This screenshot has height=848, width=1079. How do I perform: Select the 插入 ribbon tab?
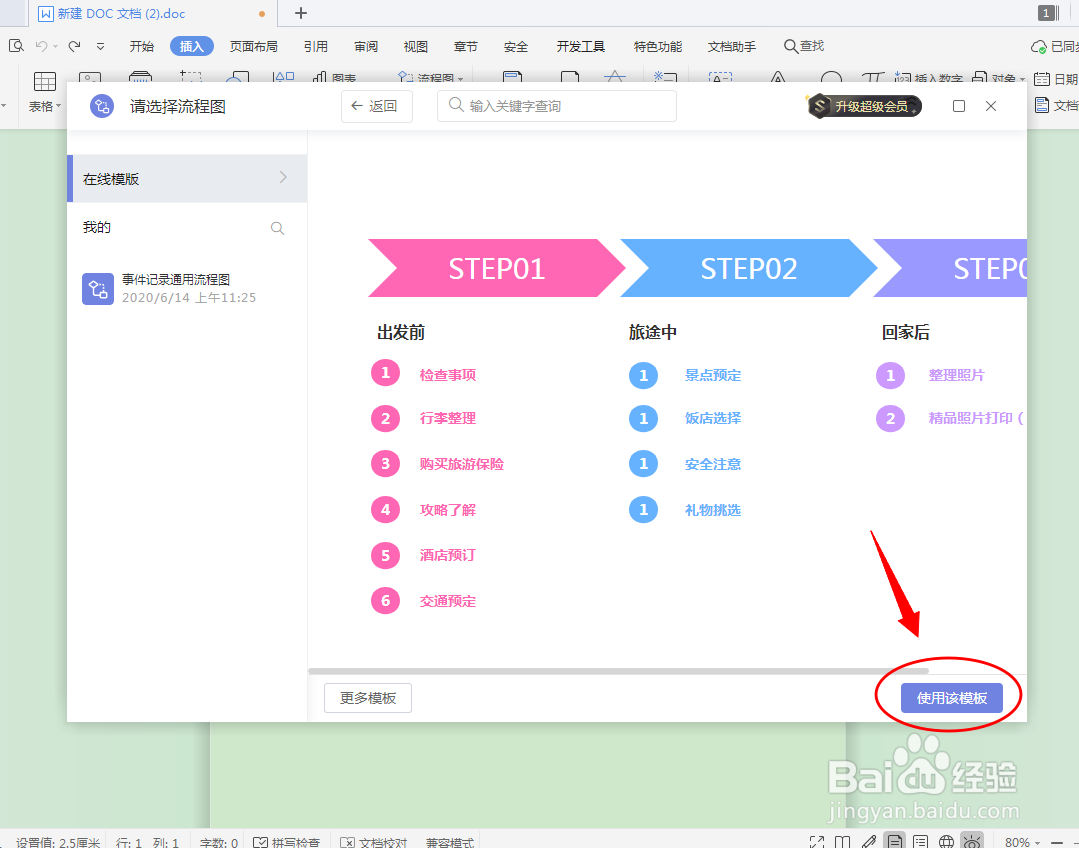191,46
